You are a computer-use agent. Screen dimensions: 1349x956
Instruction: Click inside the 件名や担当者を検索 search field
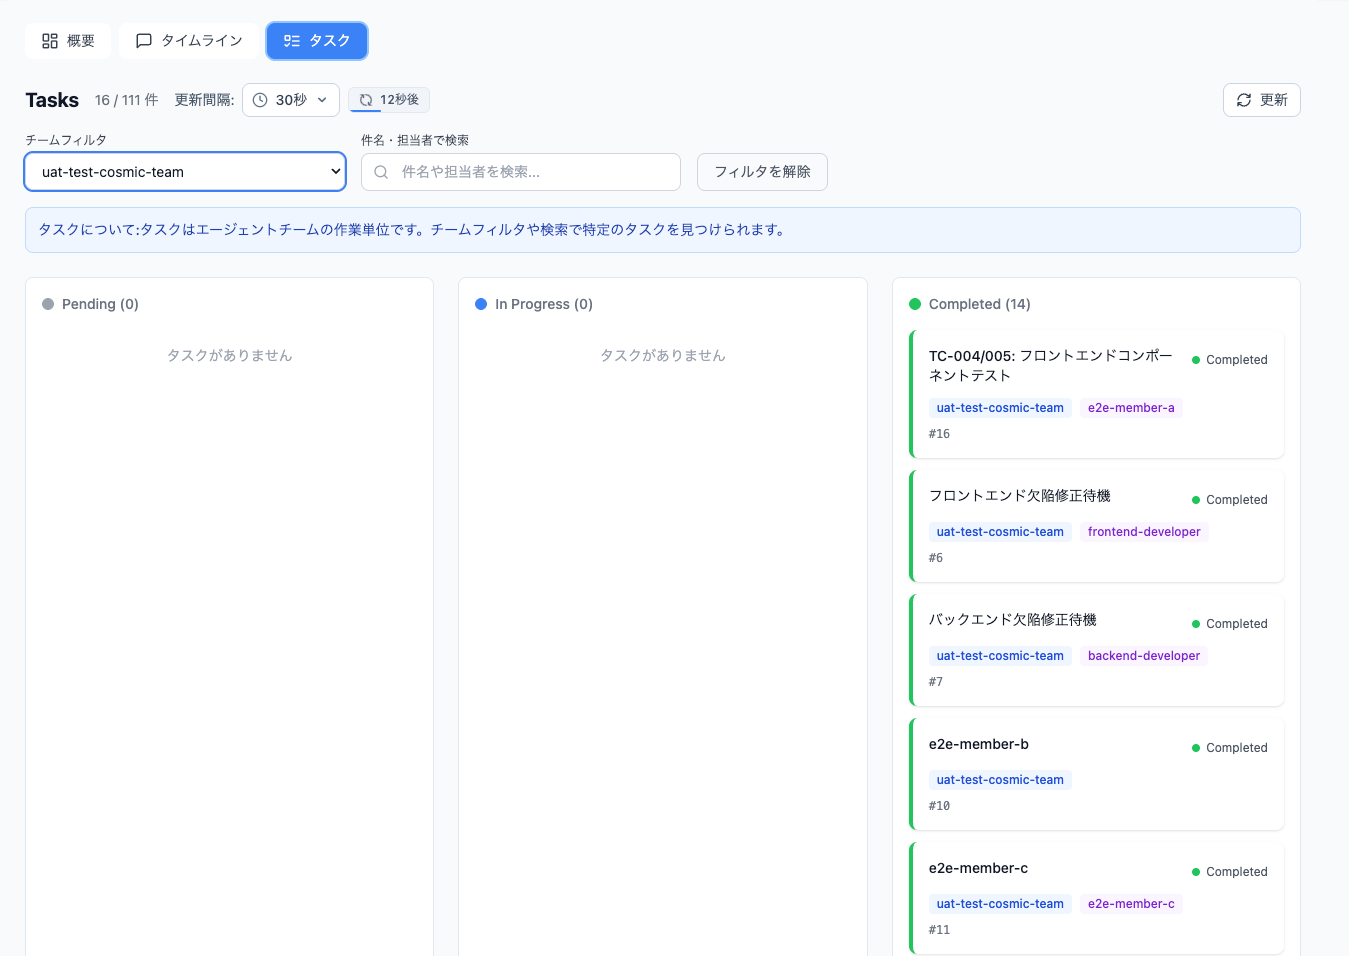coord(520,172)
